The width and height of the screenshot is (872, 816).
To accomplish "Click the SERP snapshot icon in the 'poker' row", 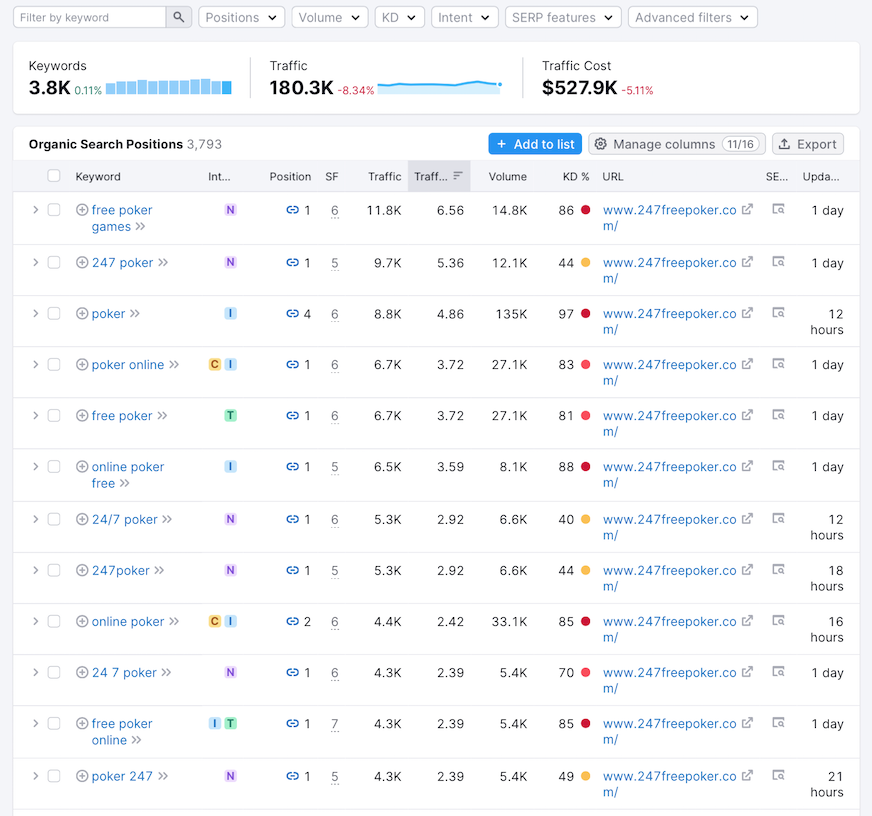I will click(778, 313).
